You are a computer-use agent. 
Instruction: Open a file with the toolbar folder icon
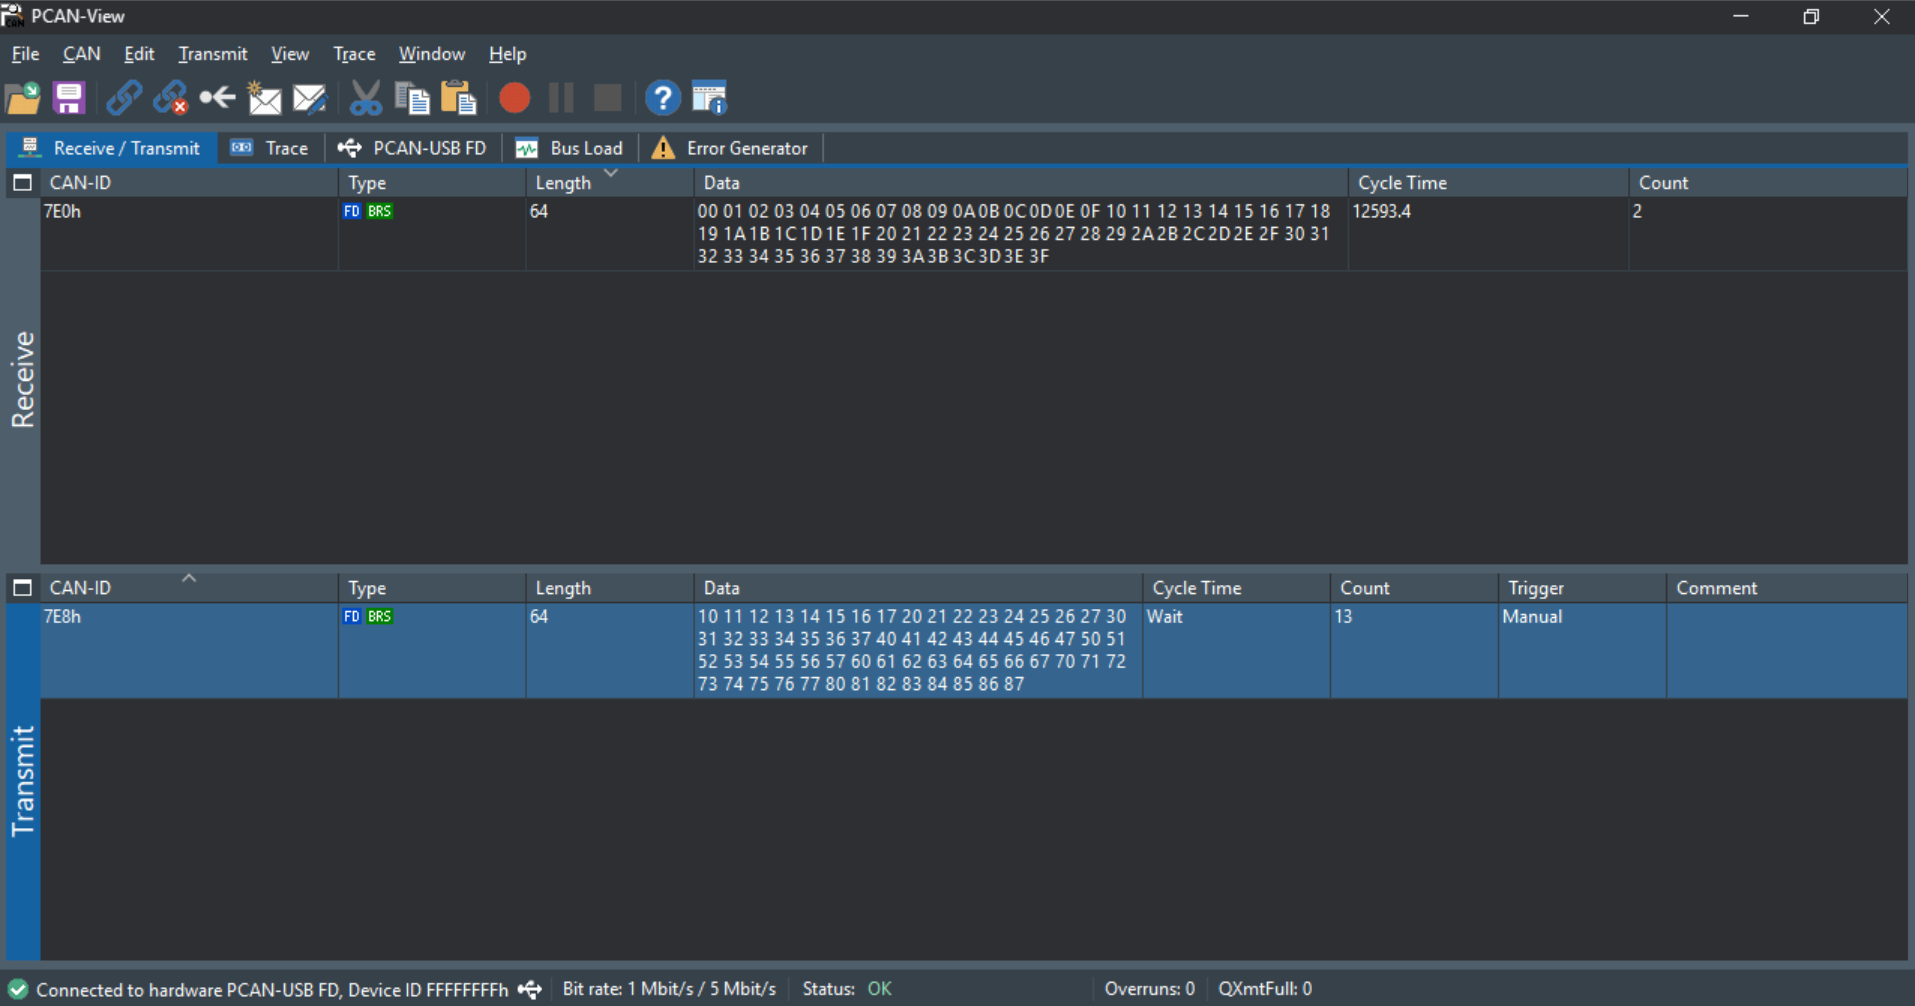(x=23, y=98)
